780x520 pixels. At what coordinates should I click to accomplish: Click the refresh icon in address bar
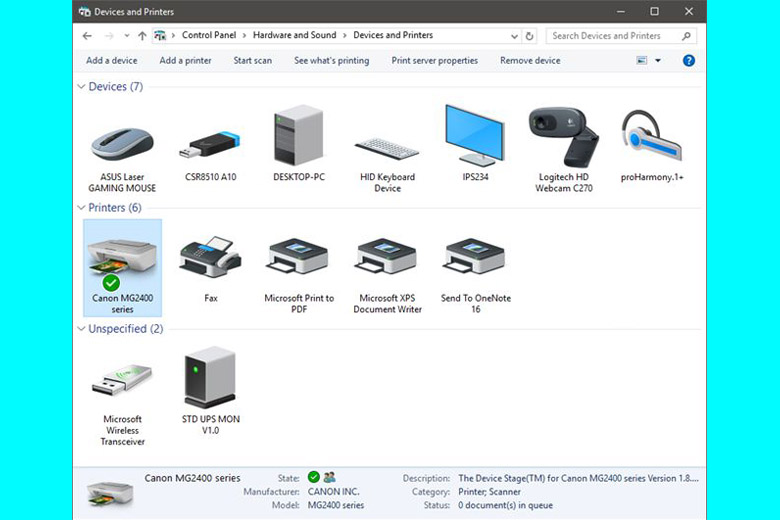pyautogui.click(x=529, y=36)
